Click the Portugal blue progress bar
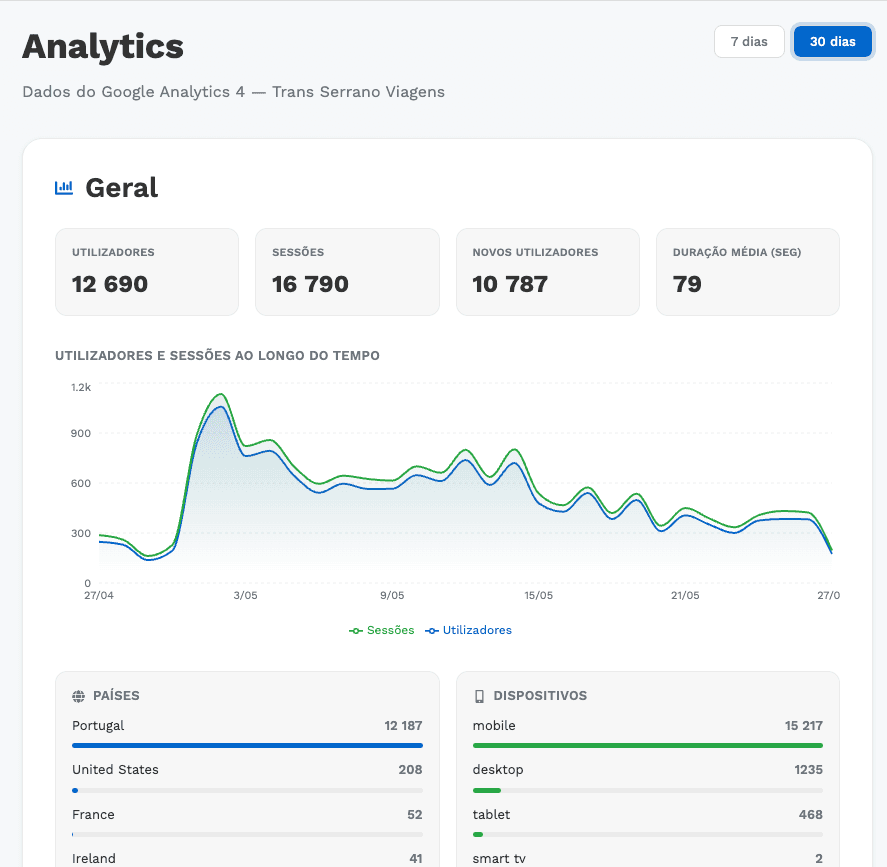Viewport: 887px width, 867px height. (247, 745)
